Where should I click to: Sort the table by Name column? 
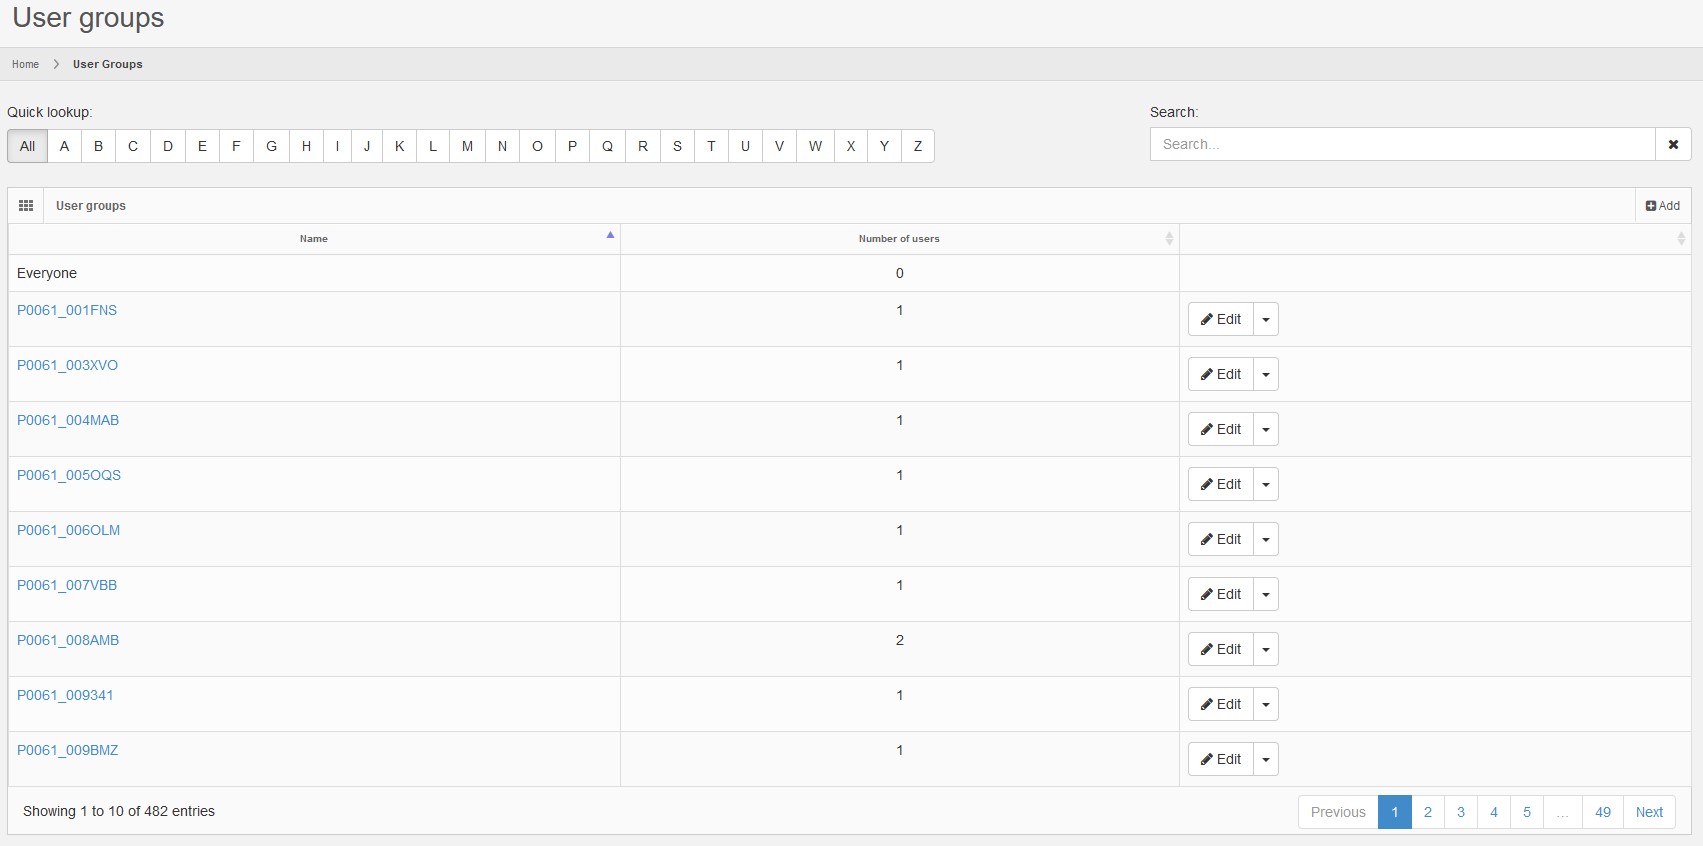click(x=314, y=239)
